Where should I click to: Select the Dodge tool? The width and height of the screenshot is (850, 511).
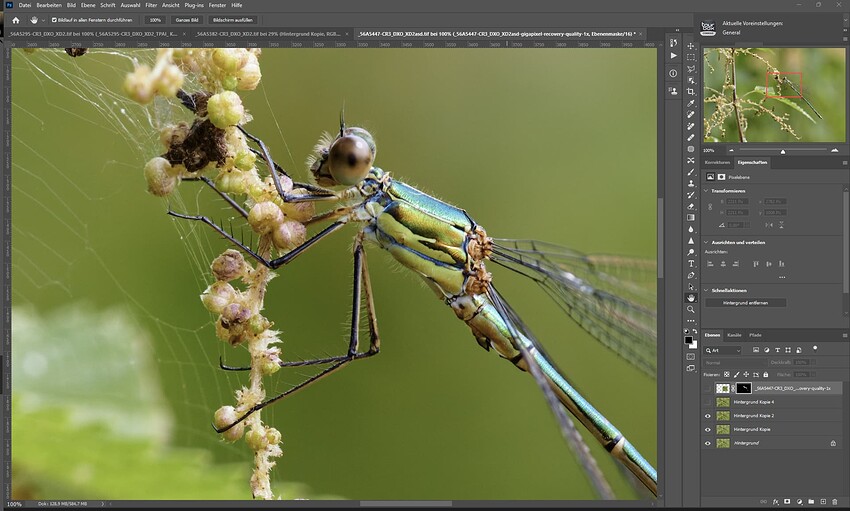point(691,252)
